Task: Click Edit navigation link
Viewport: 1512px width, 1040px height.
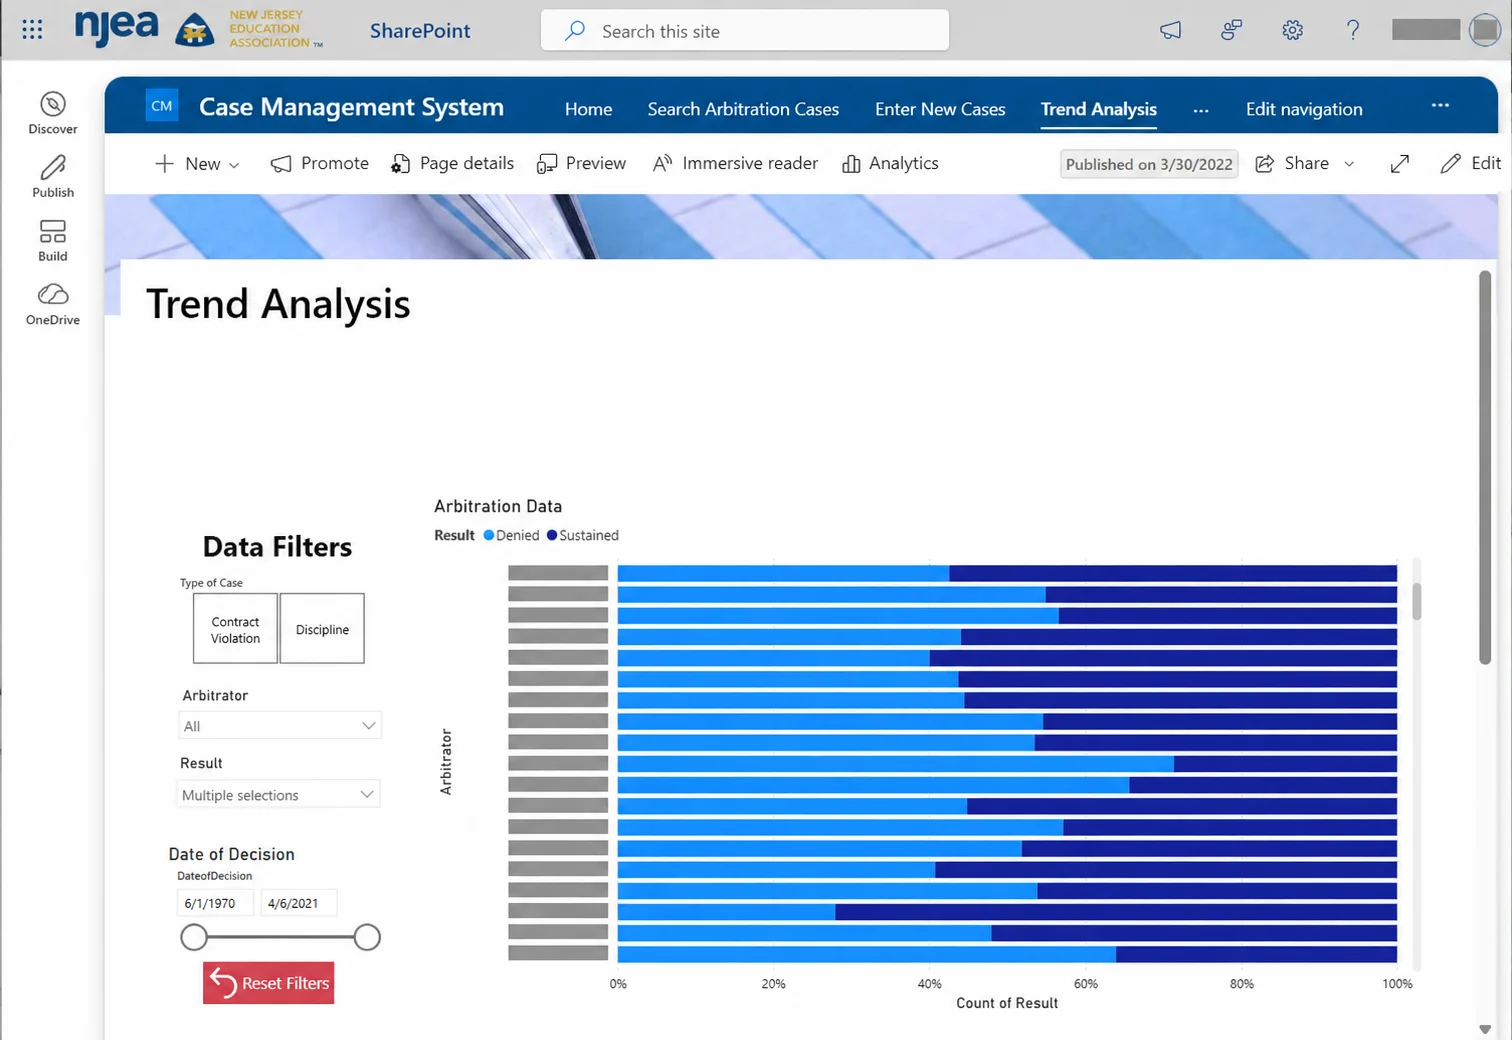Action: click(x=1304, y=109)
